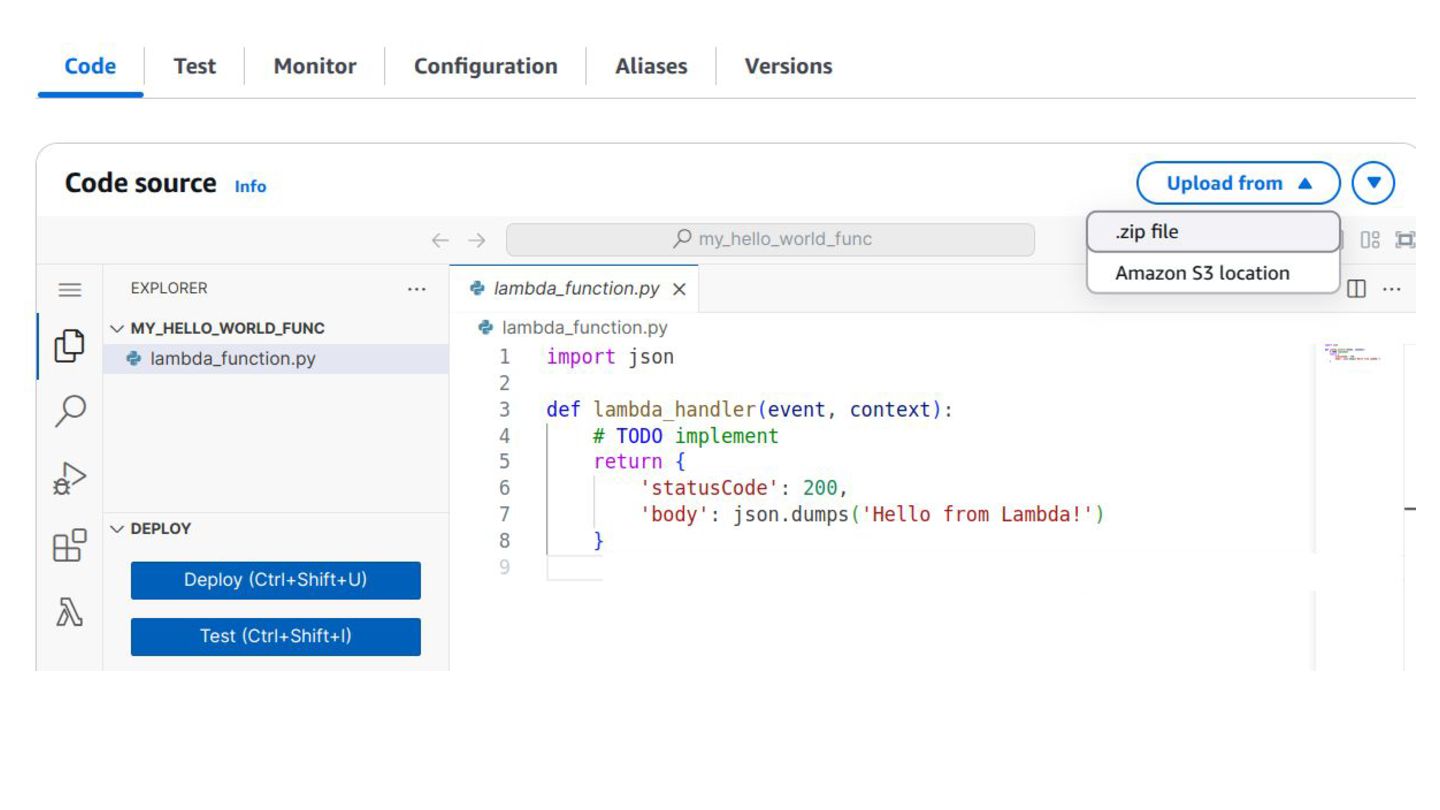1440x810 pixels.
Task: Click the split editor icon
Action: 1356,289
